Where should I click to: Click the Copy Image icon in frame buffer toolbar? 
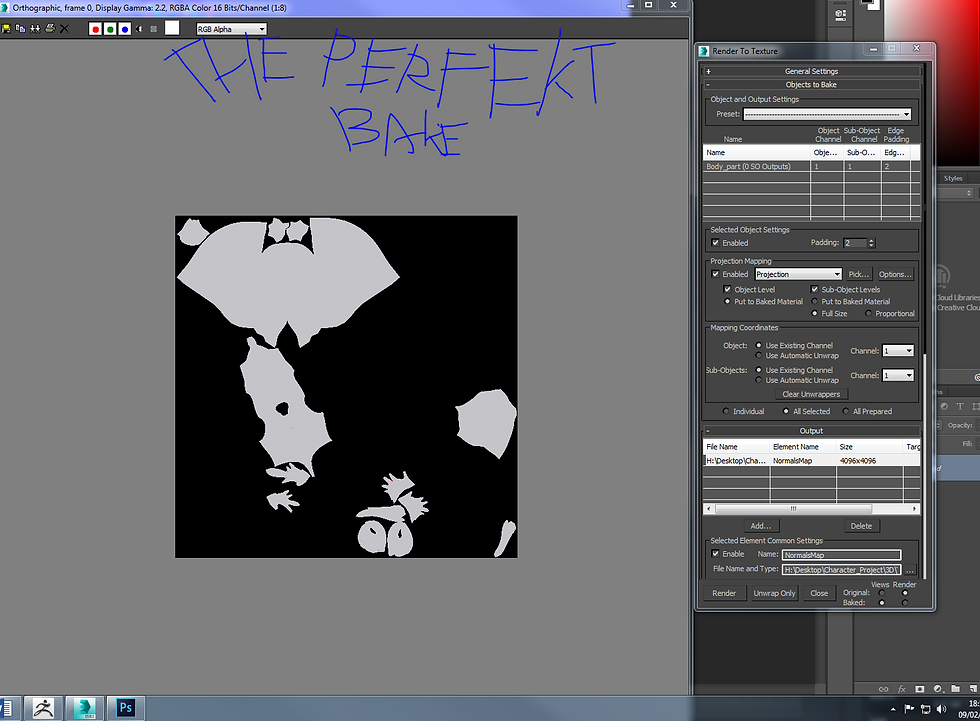pyautogui.click(x=20, y=29)
